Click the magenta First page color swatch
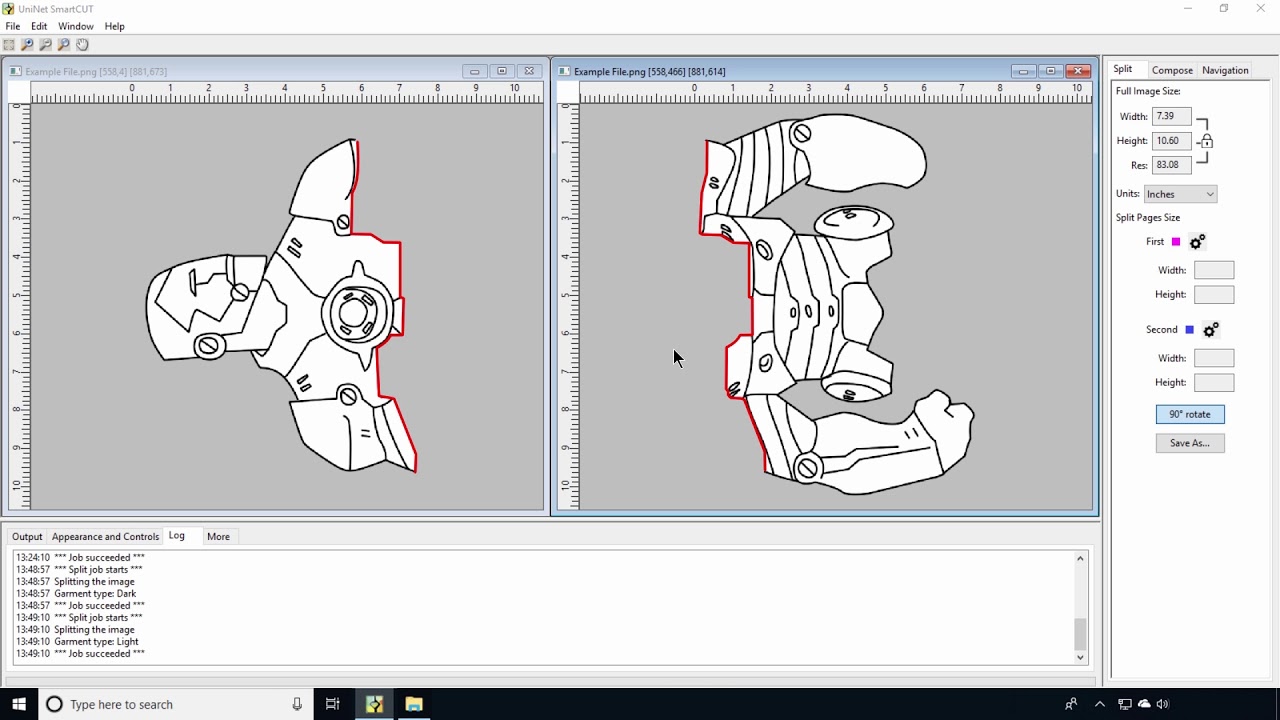The height and width of the screenshot is (720, 1280). click(1176, 242)
